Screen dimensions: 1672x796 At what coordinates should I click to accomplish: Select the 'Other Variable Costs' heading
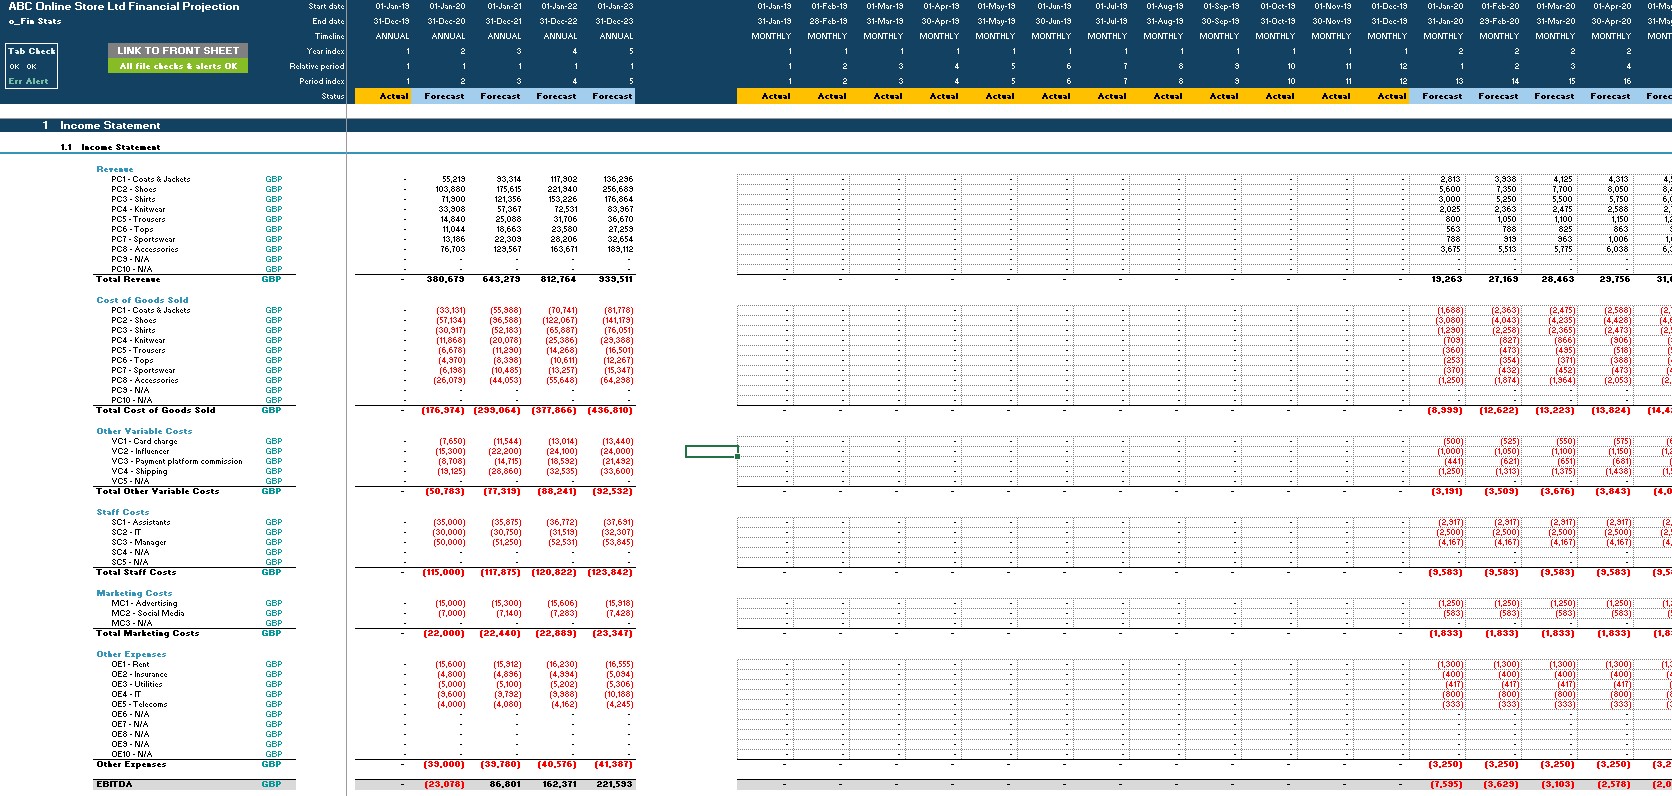coord(144,431)
